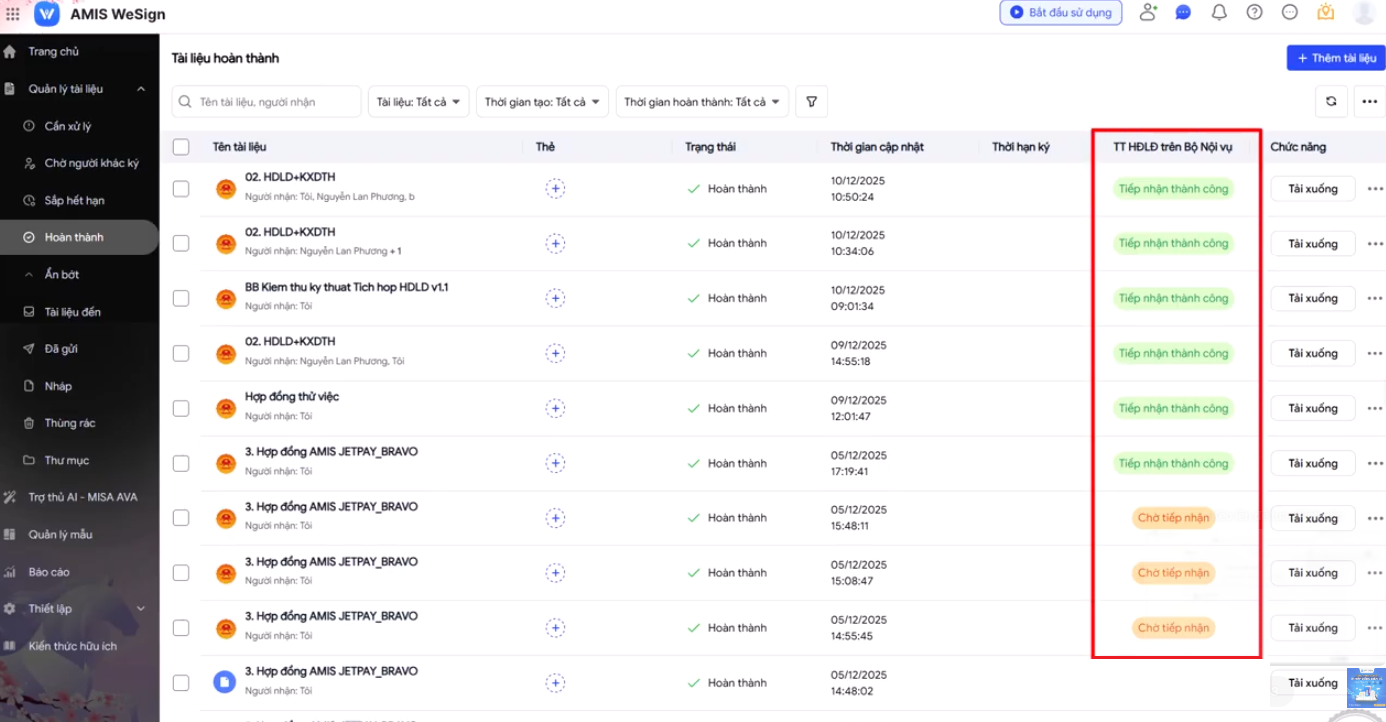Toggle the select-all checkbox in table header
The height and width of the screenshot is (722, 1386).
181,147
